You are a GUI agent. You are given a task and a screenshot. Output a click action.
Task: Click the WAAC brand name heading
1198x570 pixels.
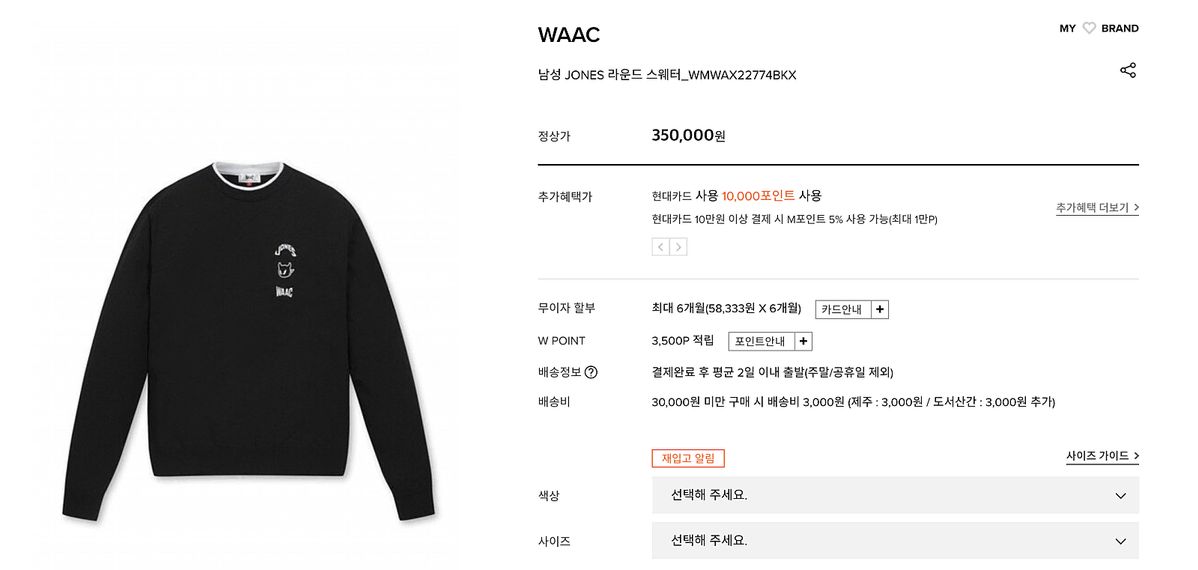pos(568,34)
